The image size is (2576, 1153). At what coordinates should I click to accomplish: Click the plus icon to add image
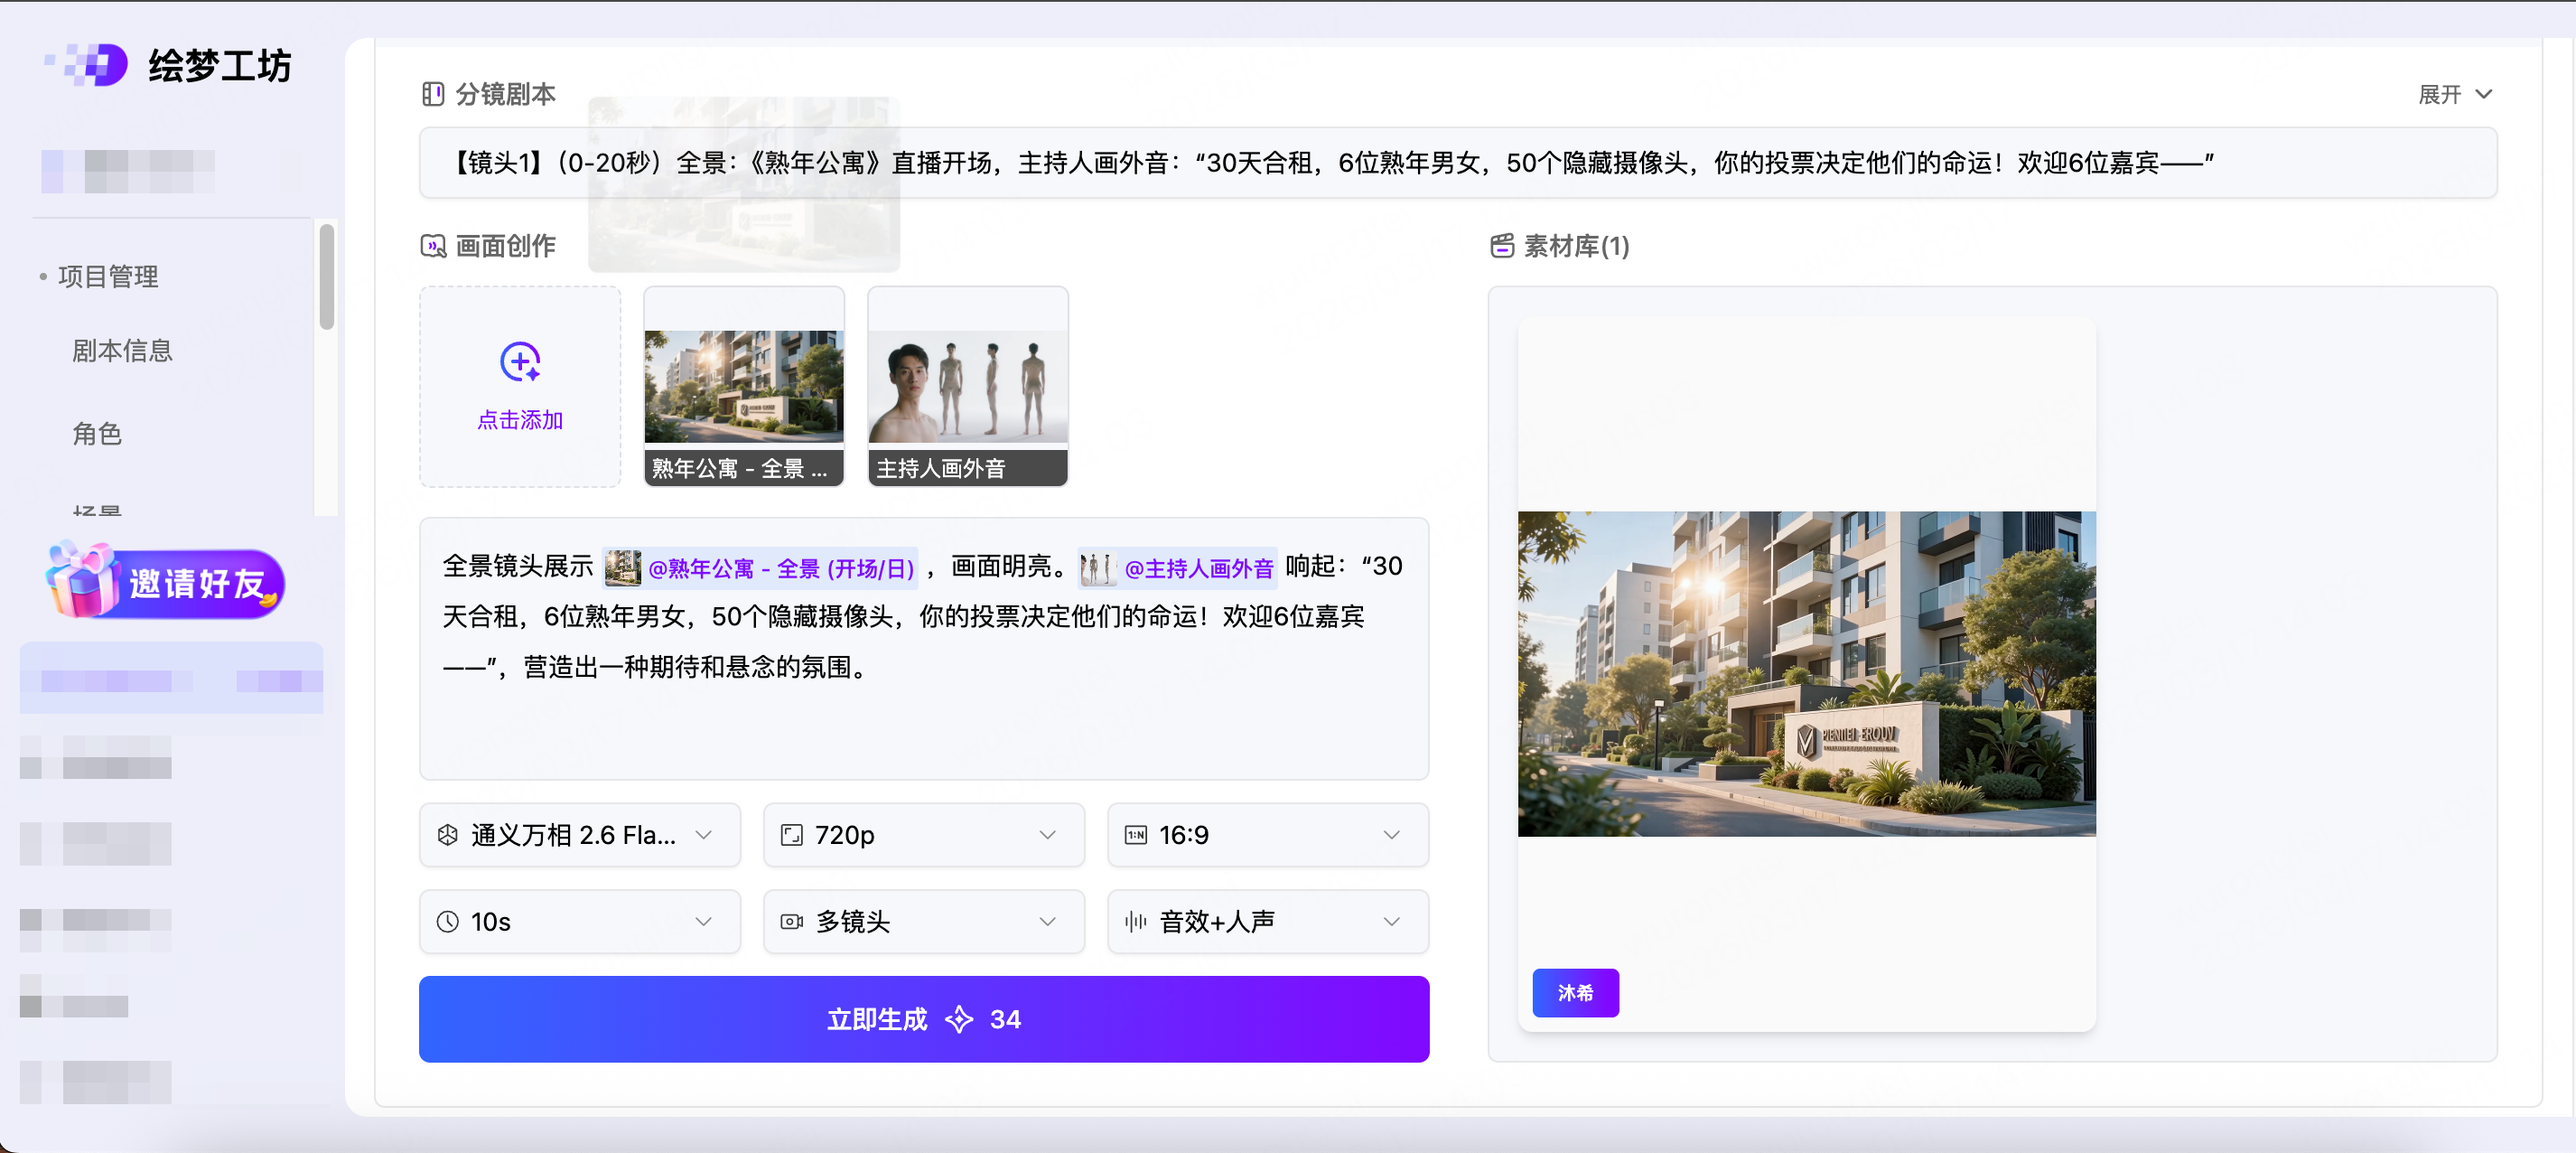[x=520, y=362]
